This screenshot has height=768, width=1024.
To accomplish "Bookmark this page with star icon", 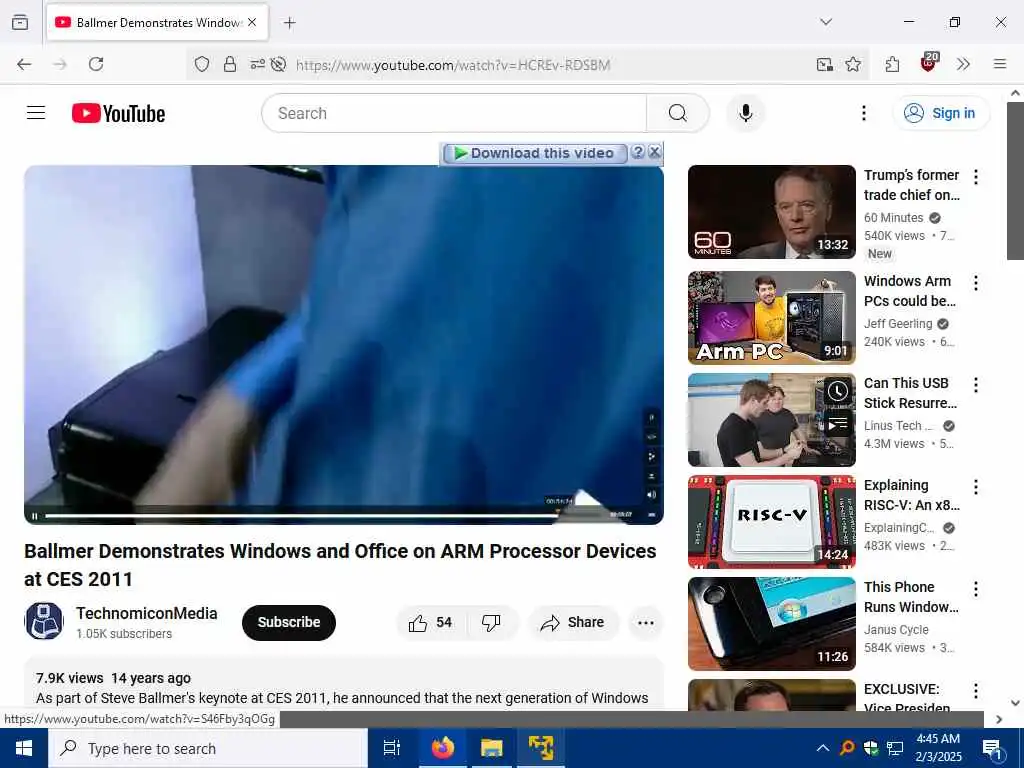I will pyautogui.click(x=853, y=64).
